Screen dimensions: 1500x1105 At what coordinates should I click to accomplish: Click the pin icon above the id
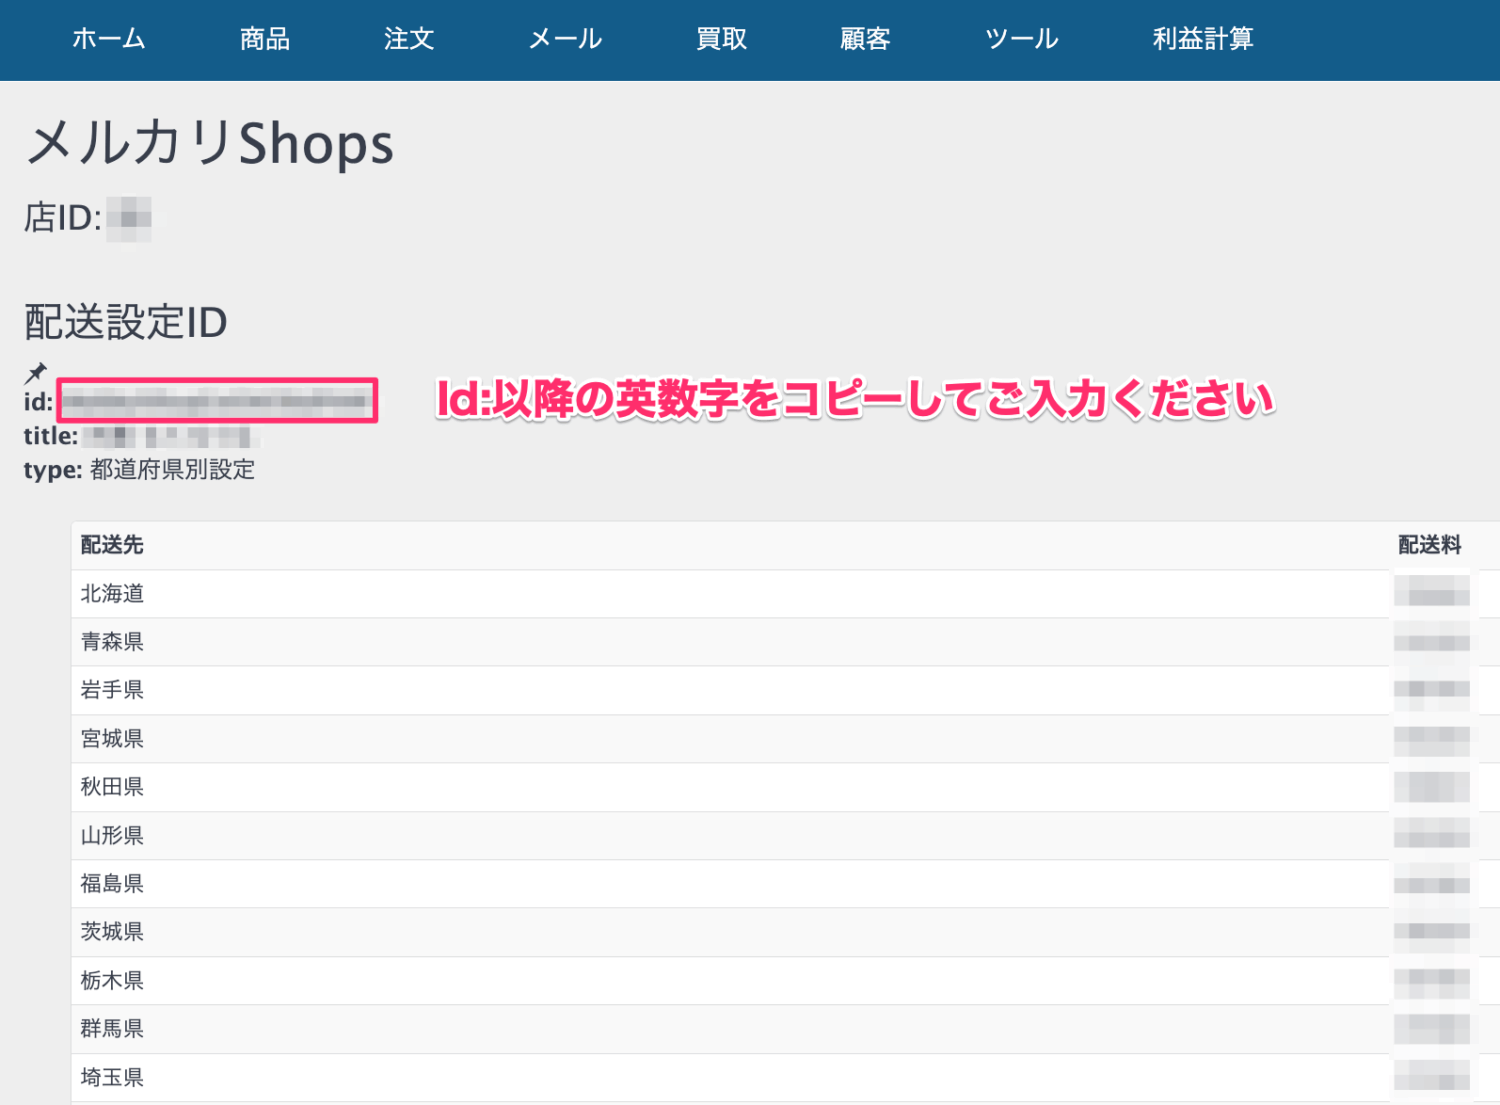click(x=36, y=373)
